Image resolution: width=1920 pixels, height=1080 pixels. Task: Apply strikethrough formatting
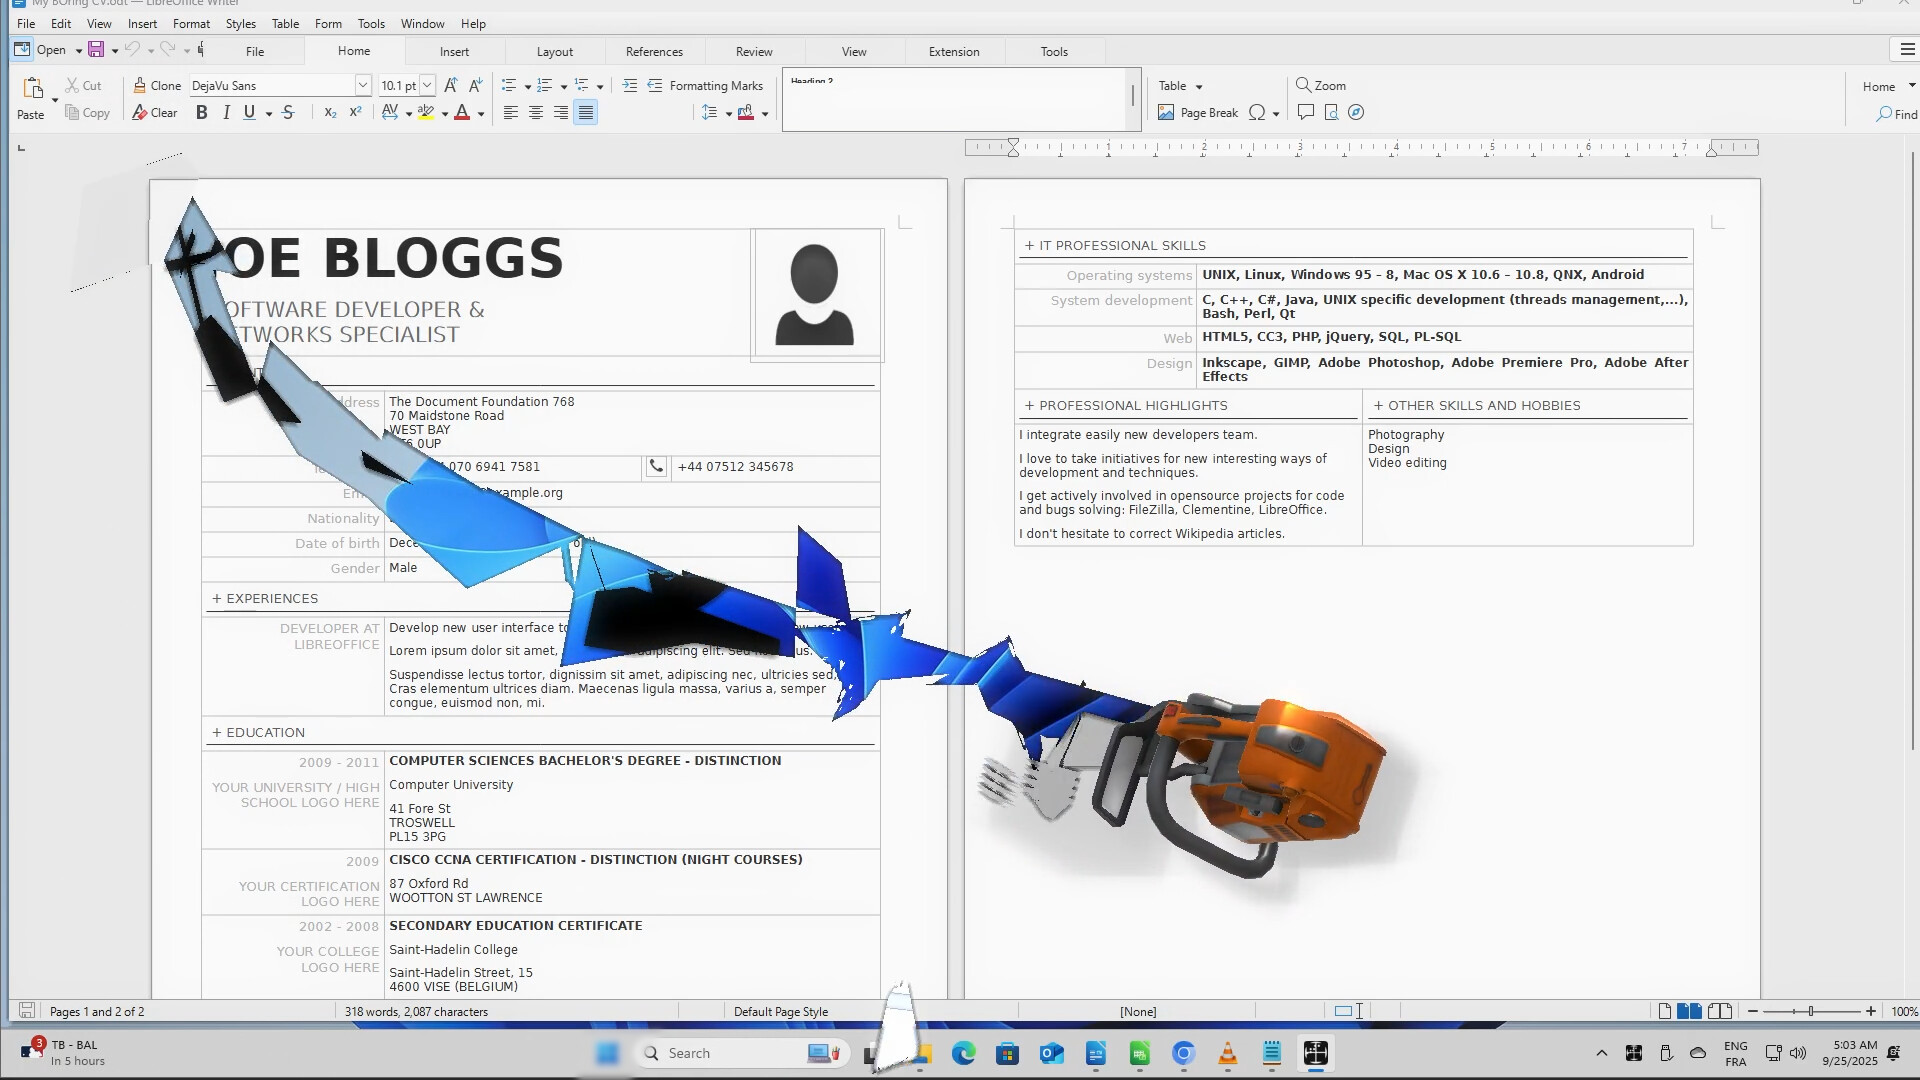288,112
